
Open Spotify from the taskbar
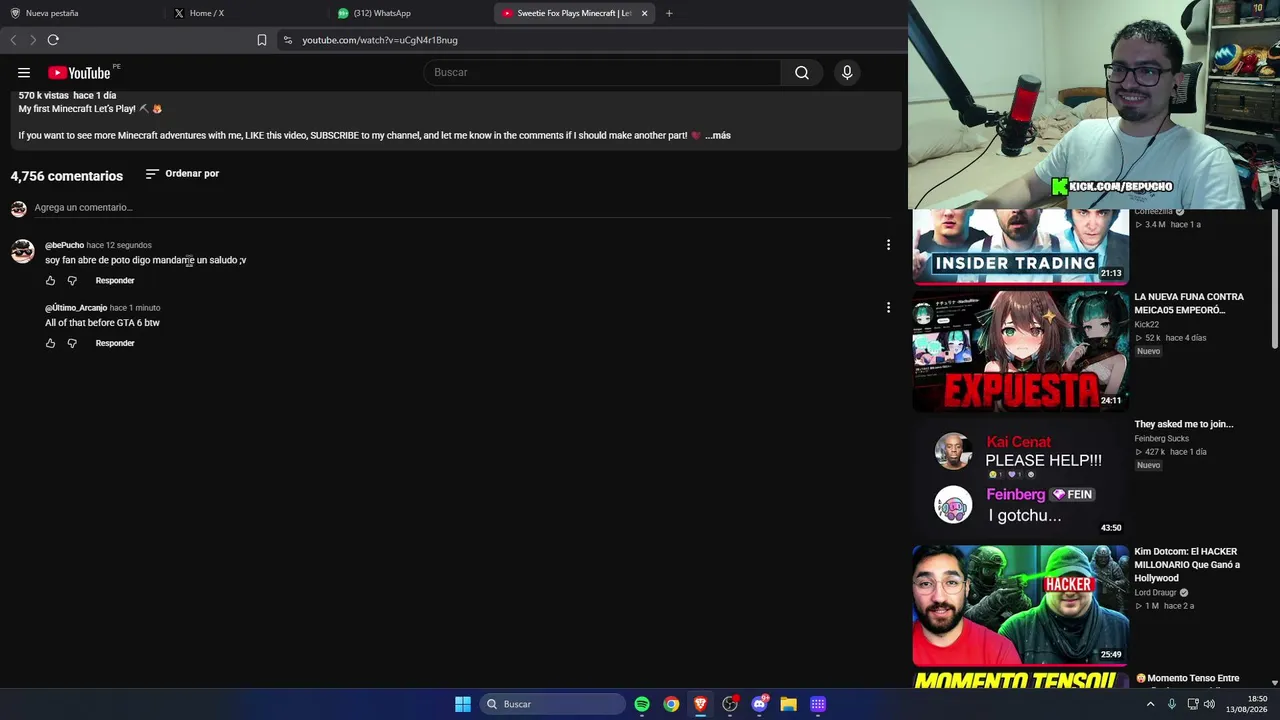point(642,704)
